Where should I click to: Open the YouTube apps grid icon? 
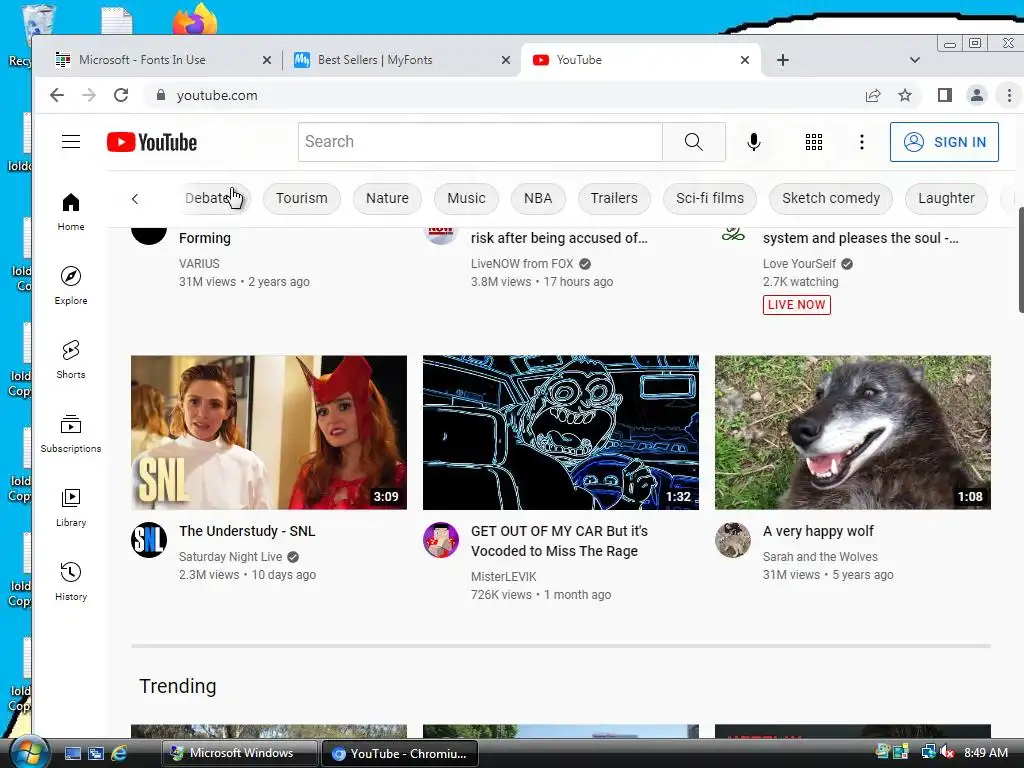[814, 142]
